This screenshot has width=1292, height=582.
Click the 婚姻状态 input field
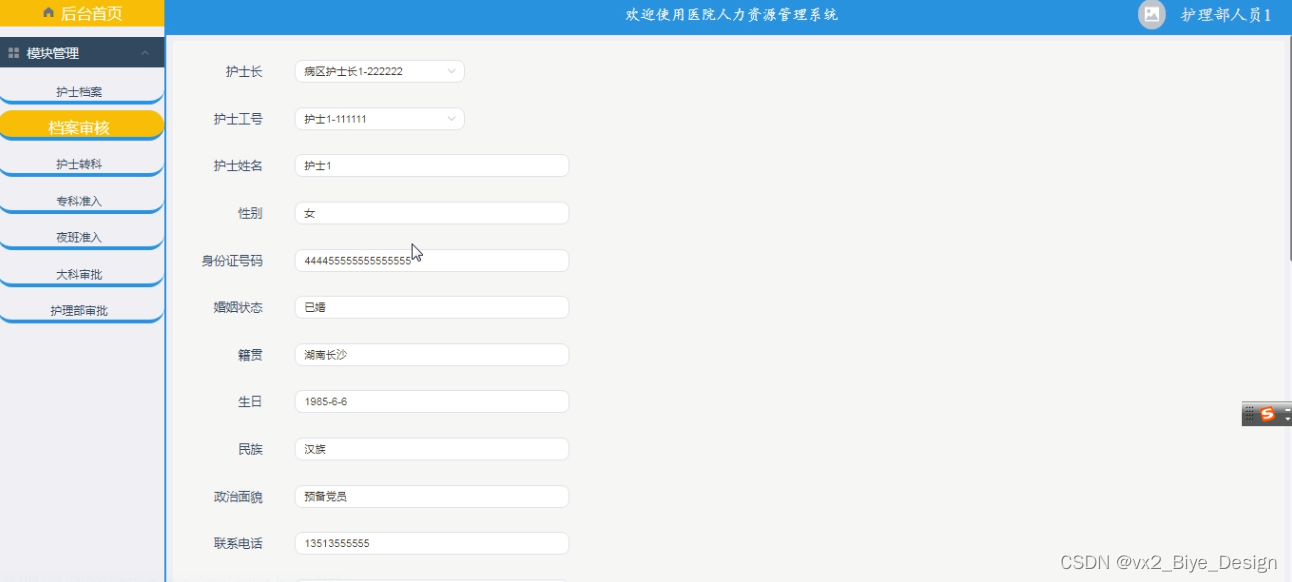point(432,307)
